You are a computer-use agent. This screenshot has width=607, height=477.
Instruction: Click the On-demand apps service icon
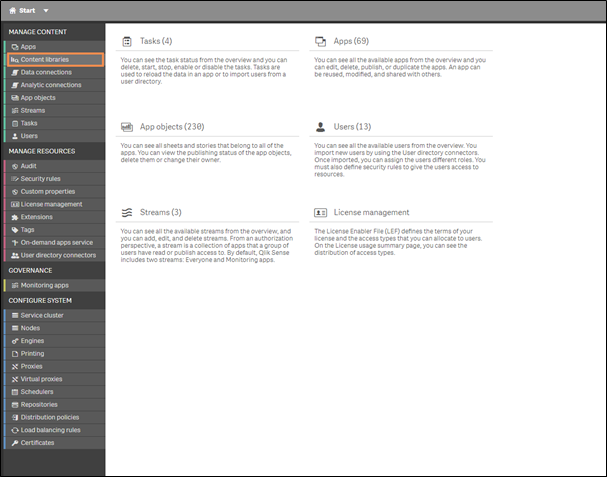point(15,243)
